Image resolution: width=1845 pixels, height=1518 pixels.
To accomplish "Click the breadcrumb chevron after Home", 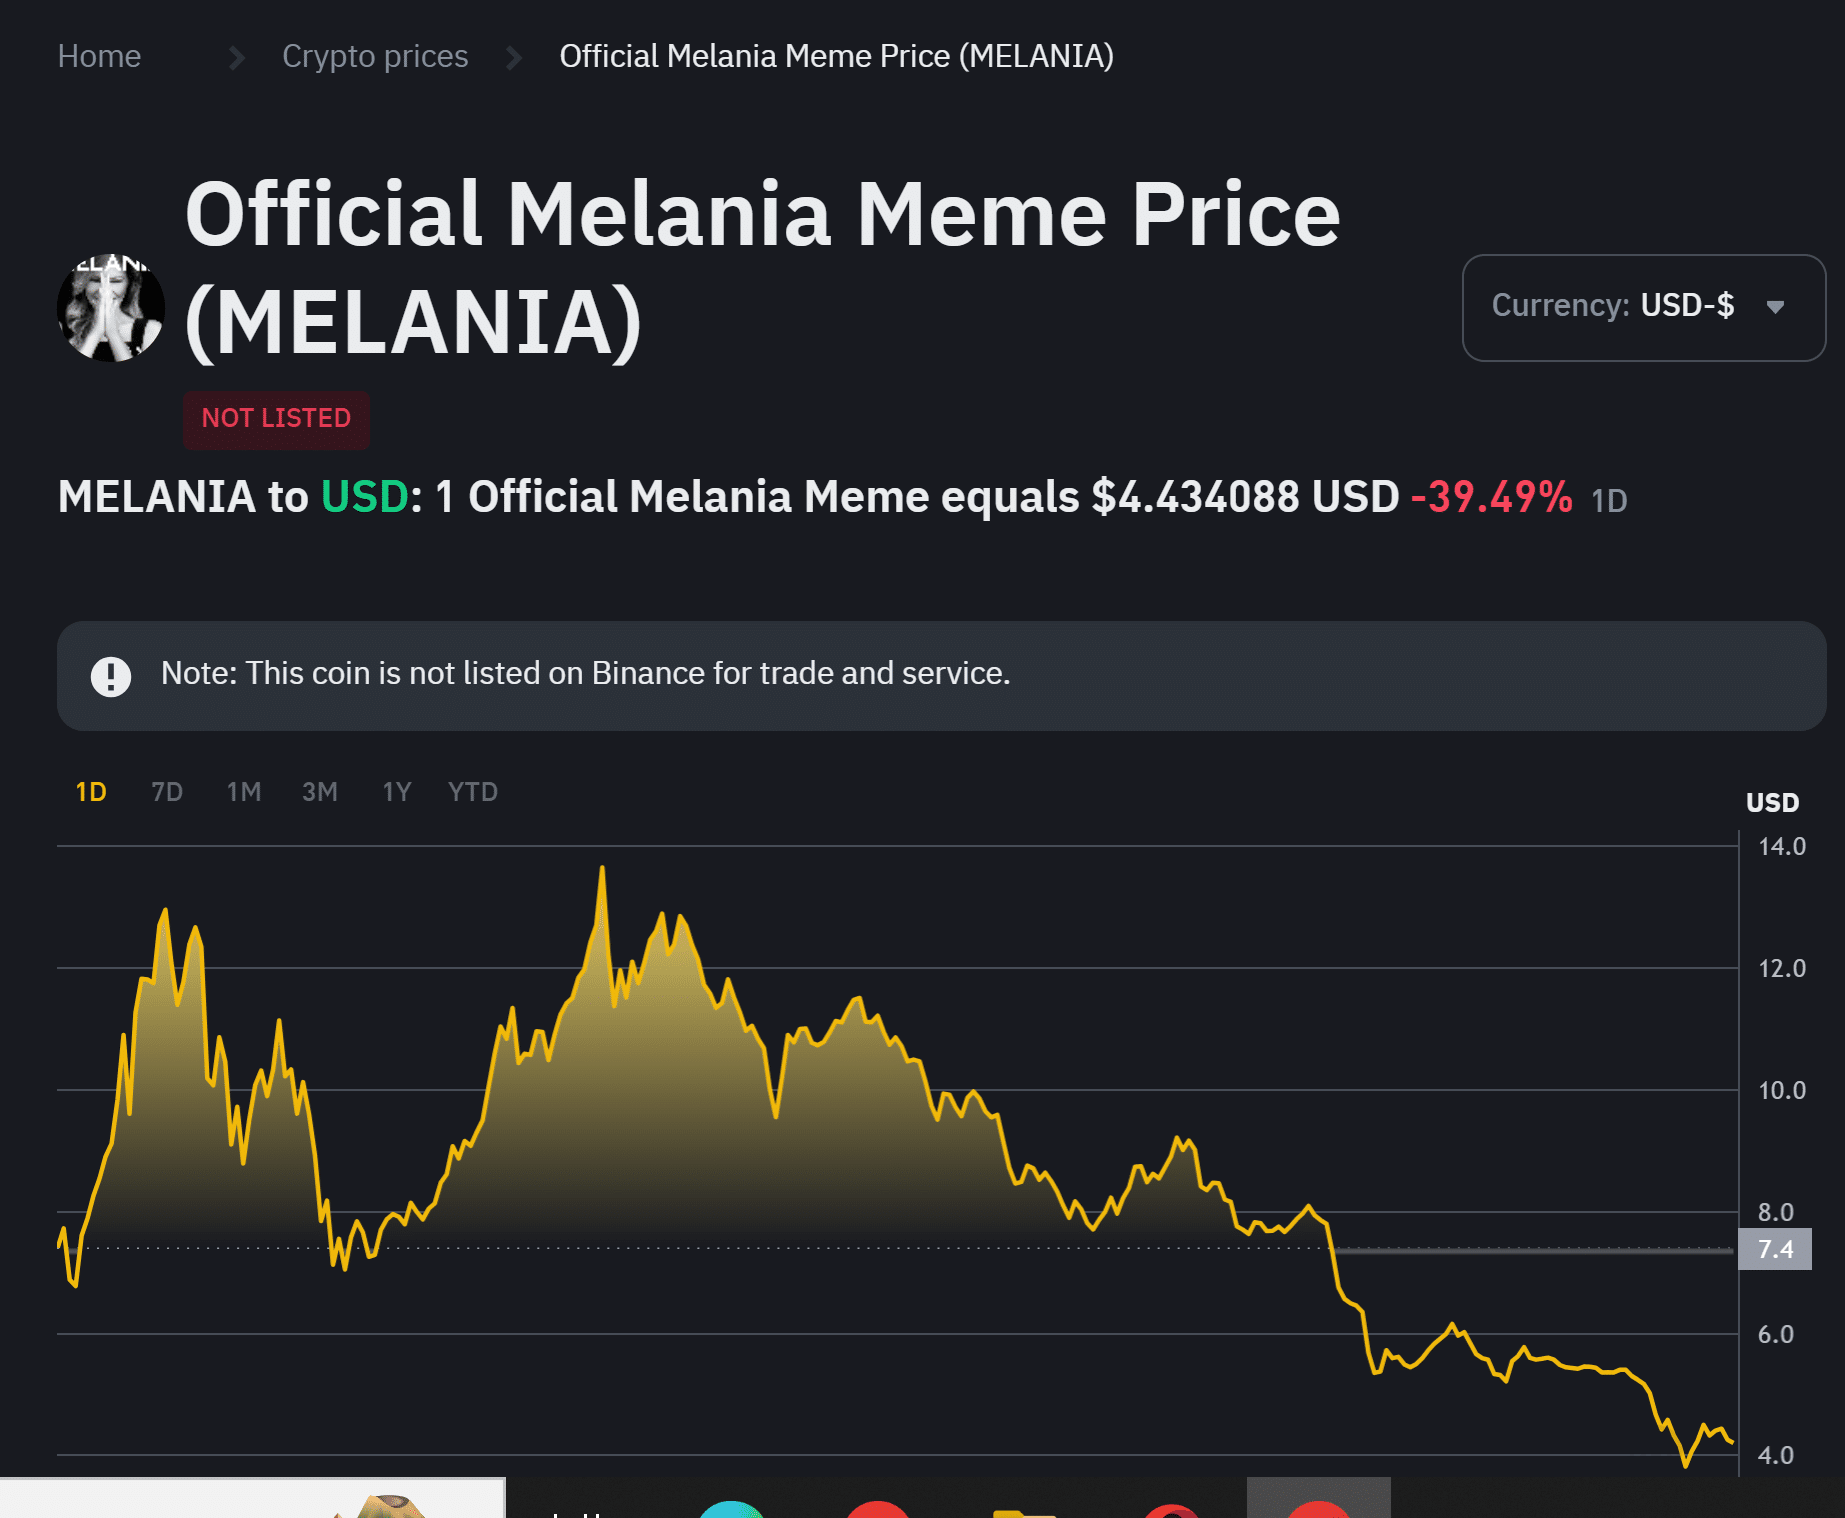I will click(x=237, y=58).
